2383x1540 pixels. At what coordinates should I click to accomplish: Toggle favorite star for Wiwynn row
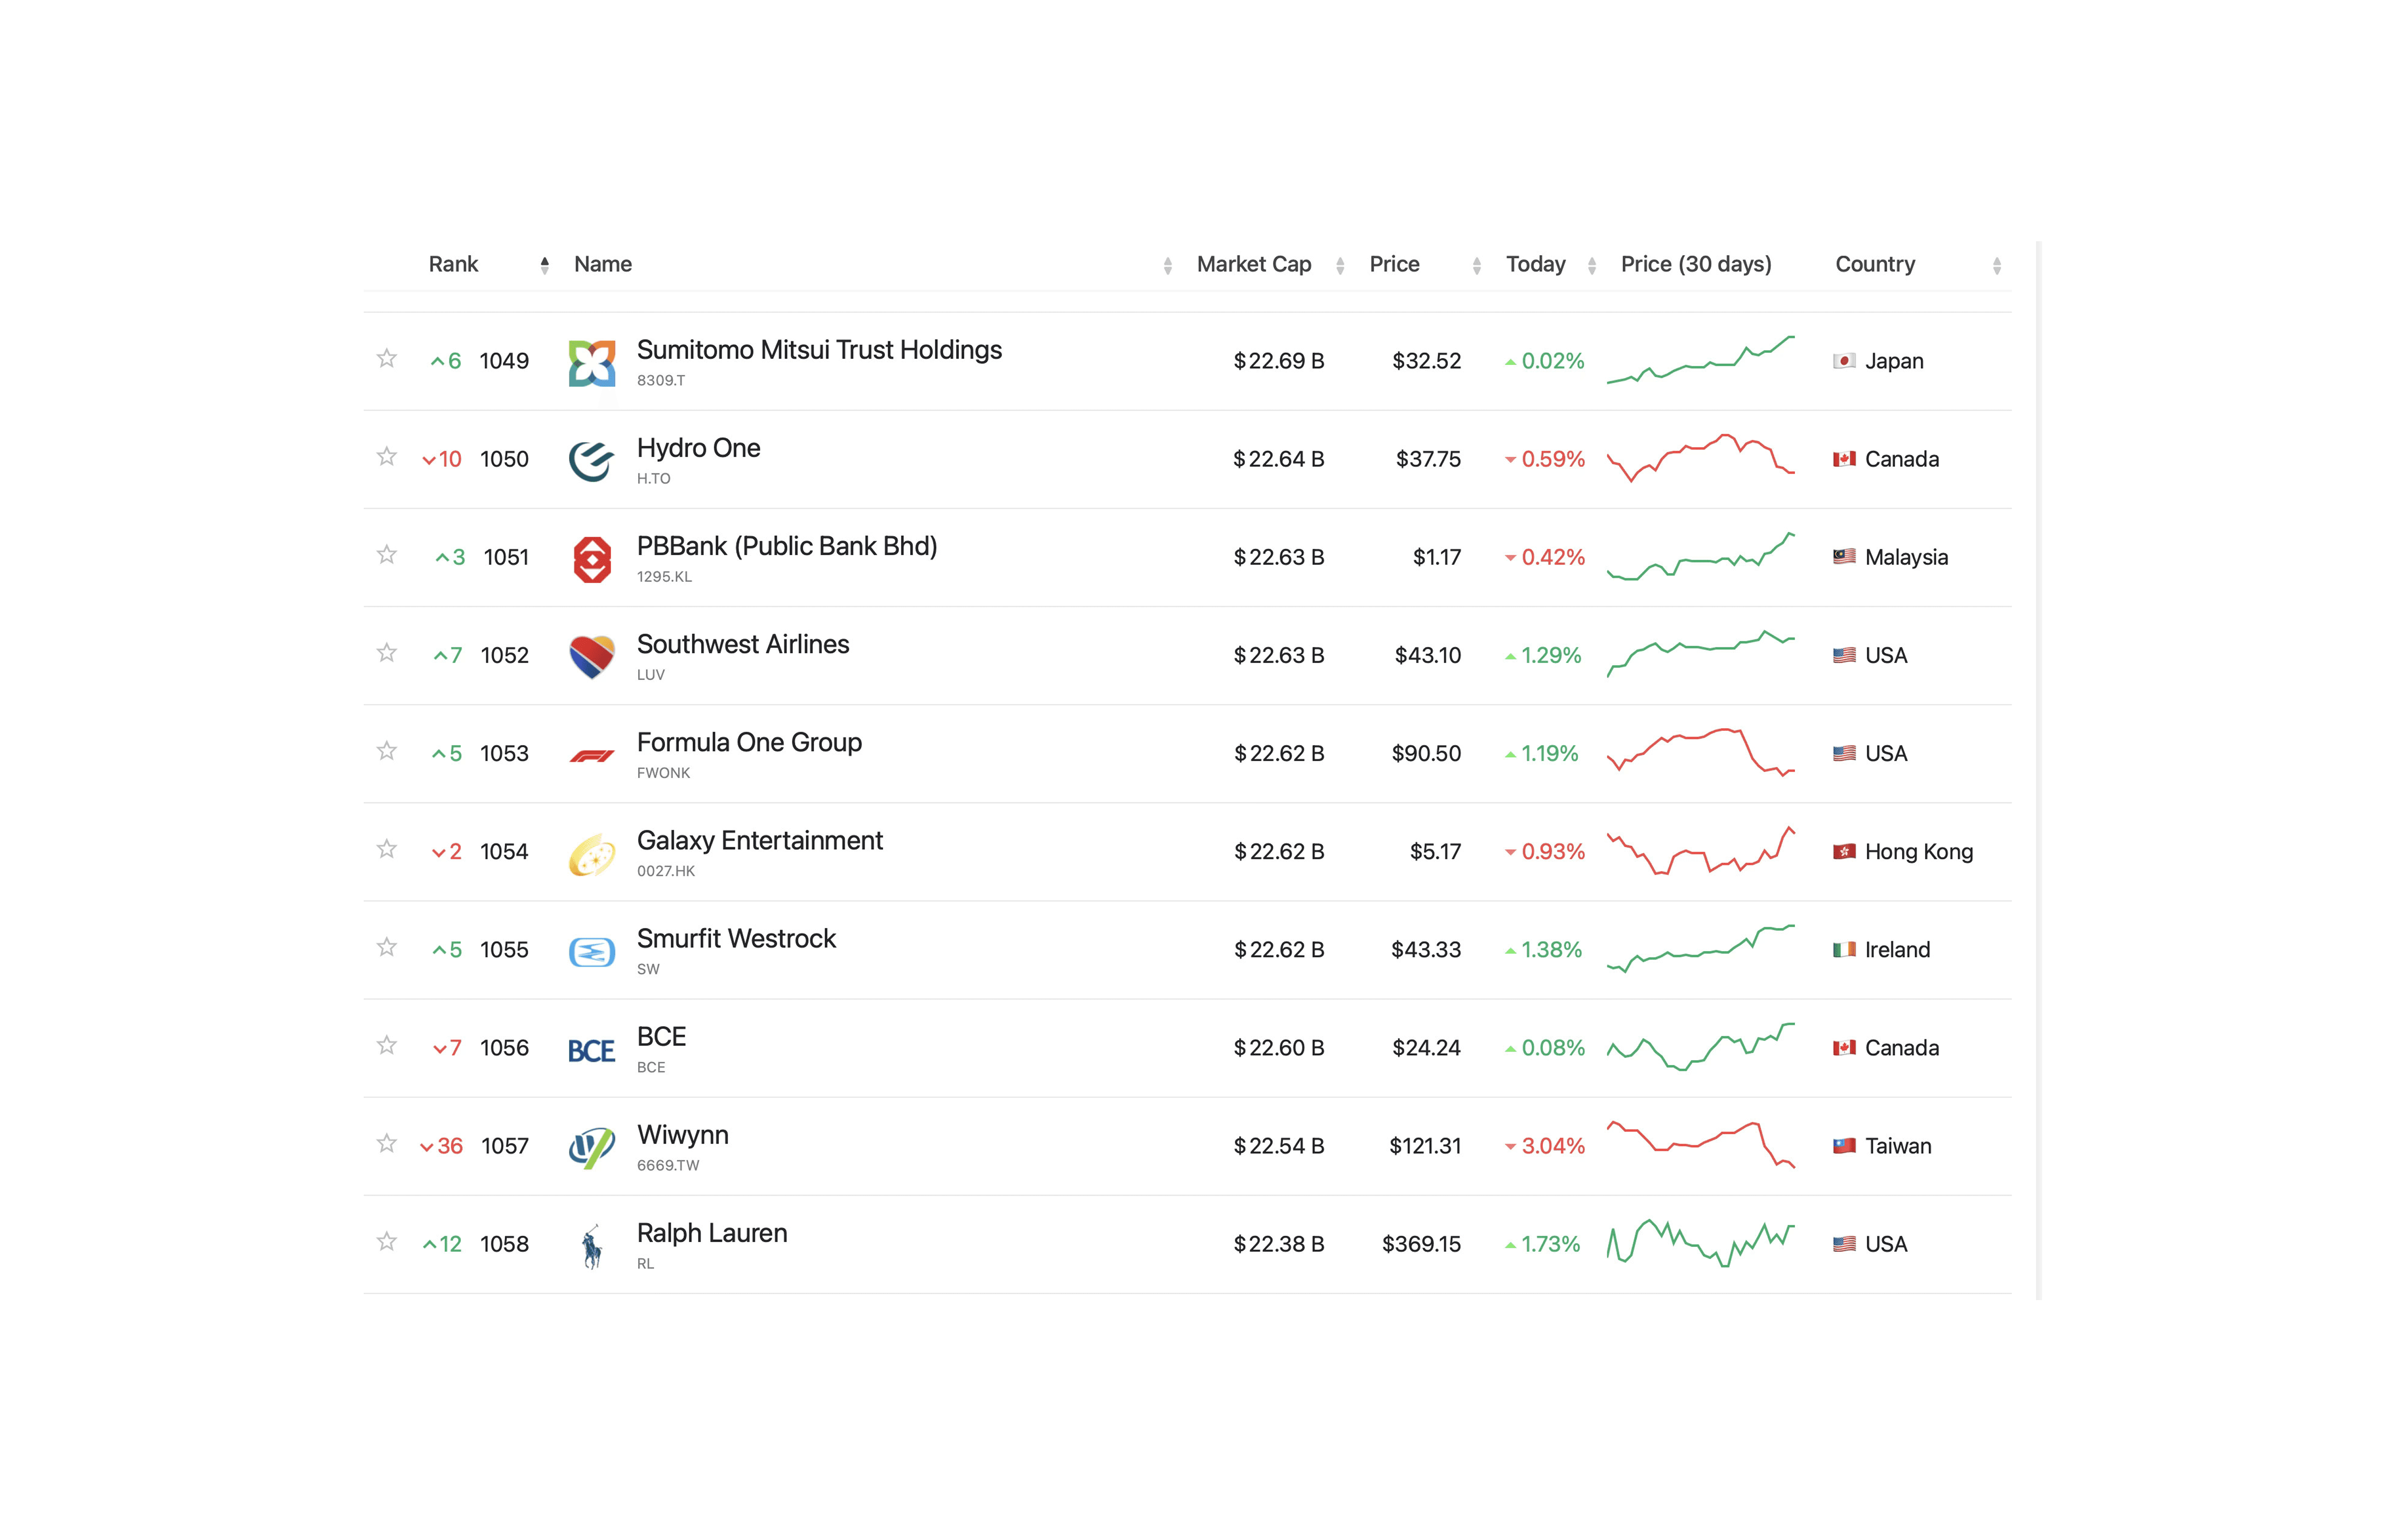point(387,1143)
